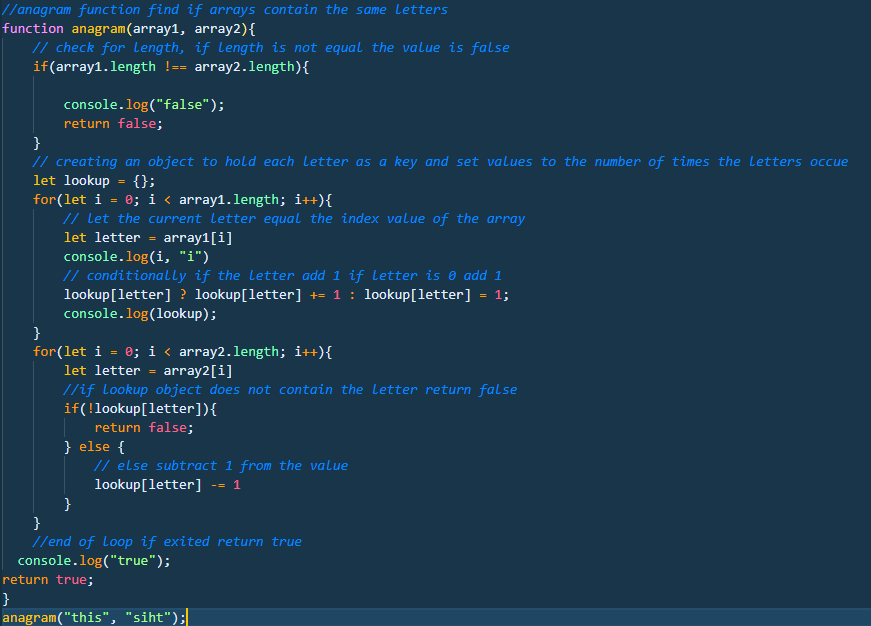Click the comment '//end of loop if exited return true'
The height and width of the screenshot is (626, 871).
pos(167,542)
